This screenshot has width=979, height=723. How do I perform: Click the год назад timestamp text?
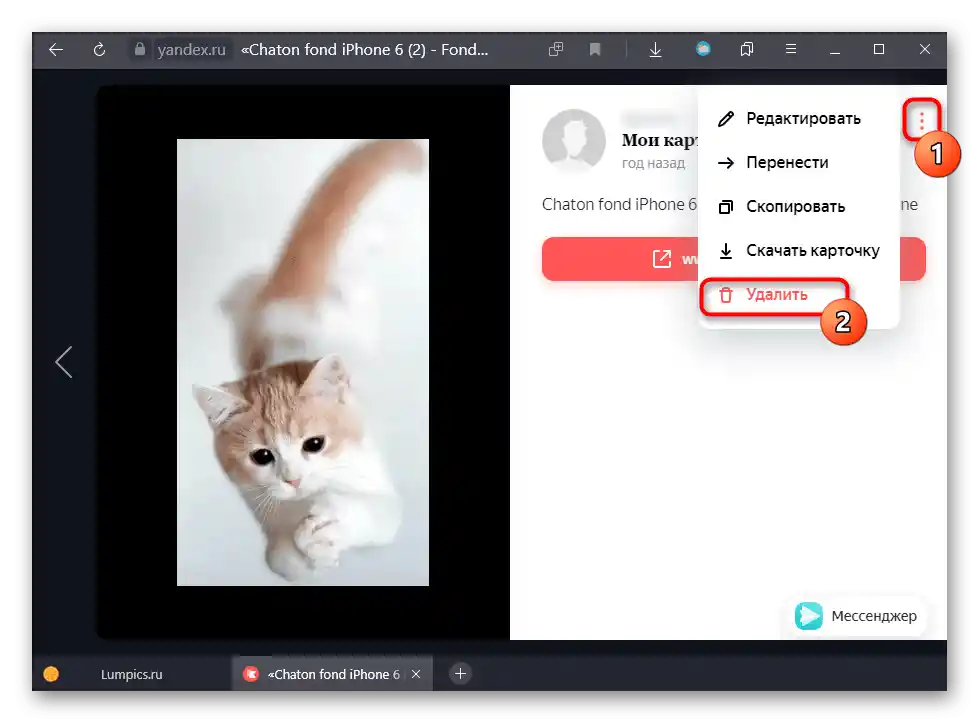pos(653,164)
